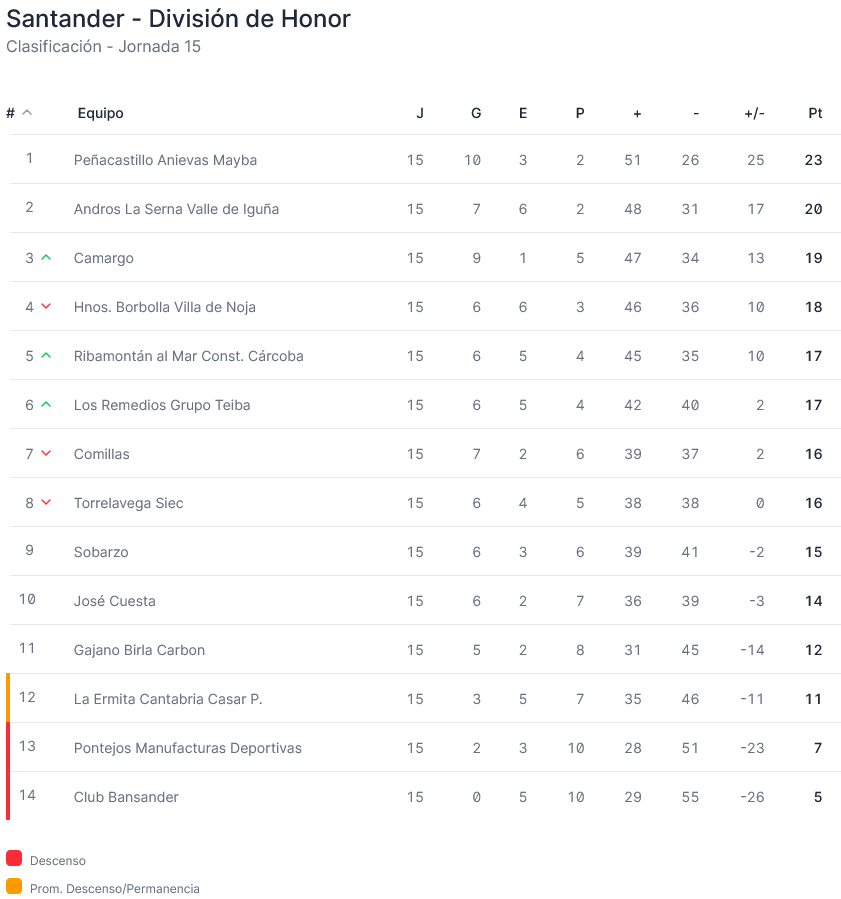
Task: Click the green up arrow beside Camargo
Action: (x=46, y=258)
